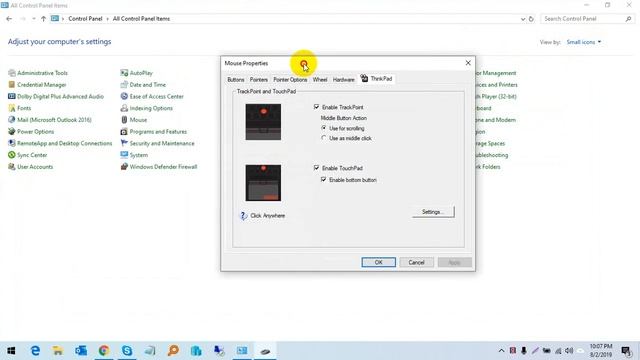Click Cancel in Mouse Properties
640x360 pixels.
[416, 262]
